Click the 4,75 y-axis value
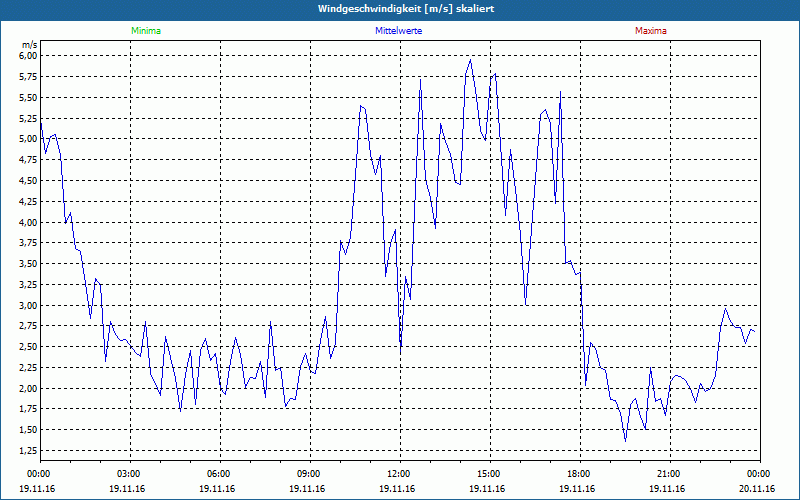 [x=29, y=160]
